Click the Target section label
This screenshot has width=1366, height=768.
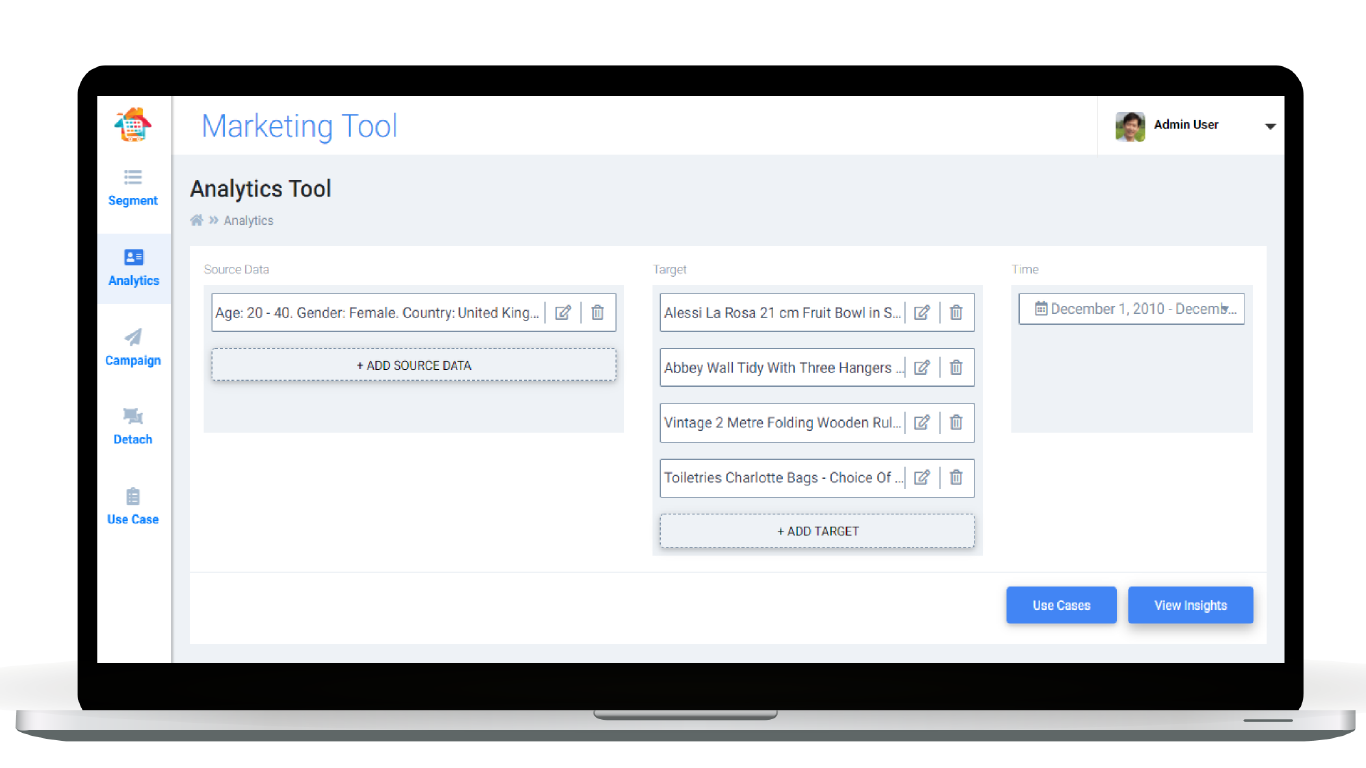click(670, 270)
